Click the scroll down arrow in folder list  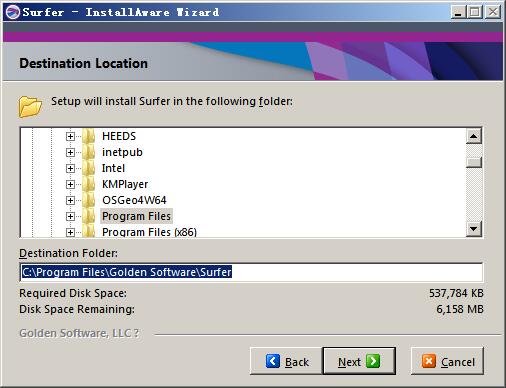tap(474, 229)
